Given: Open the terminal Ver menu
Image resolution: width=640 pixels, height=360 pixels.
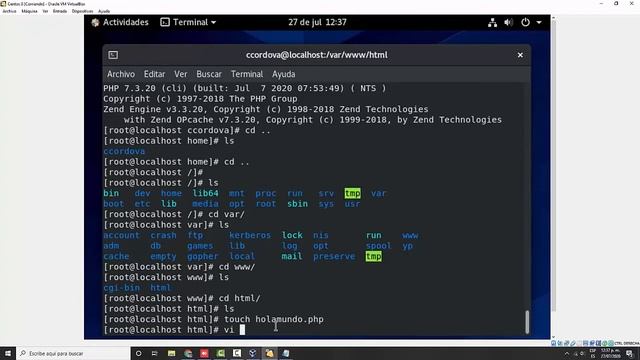Looking at the screenshot, I should 180,74.
